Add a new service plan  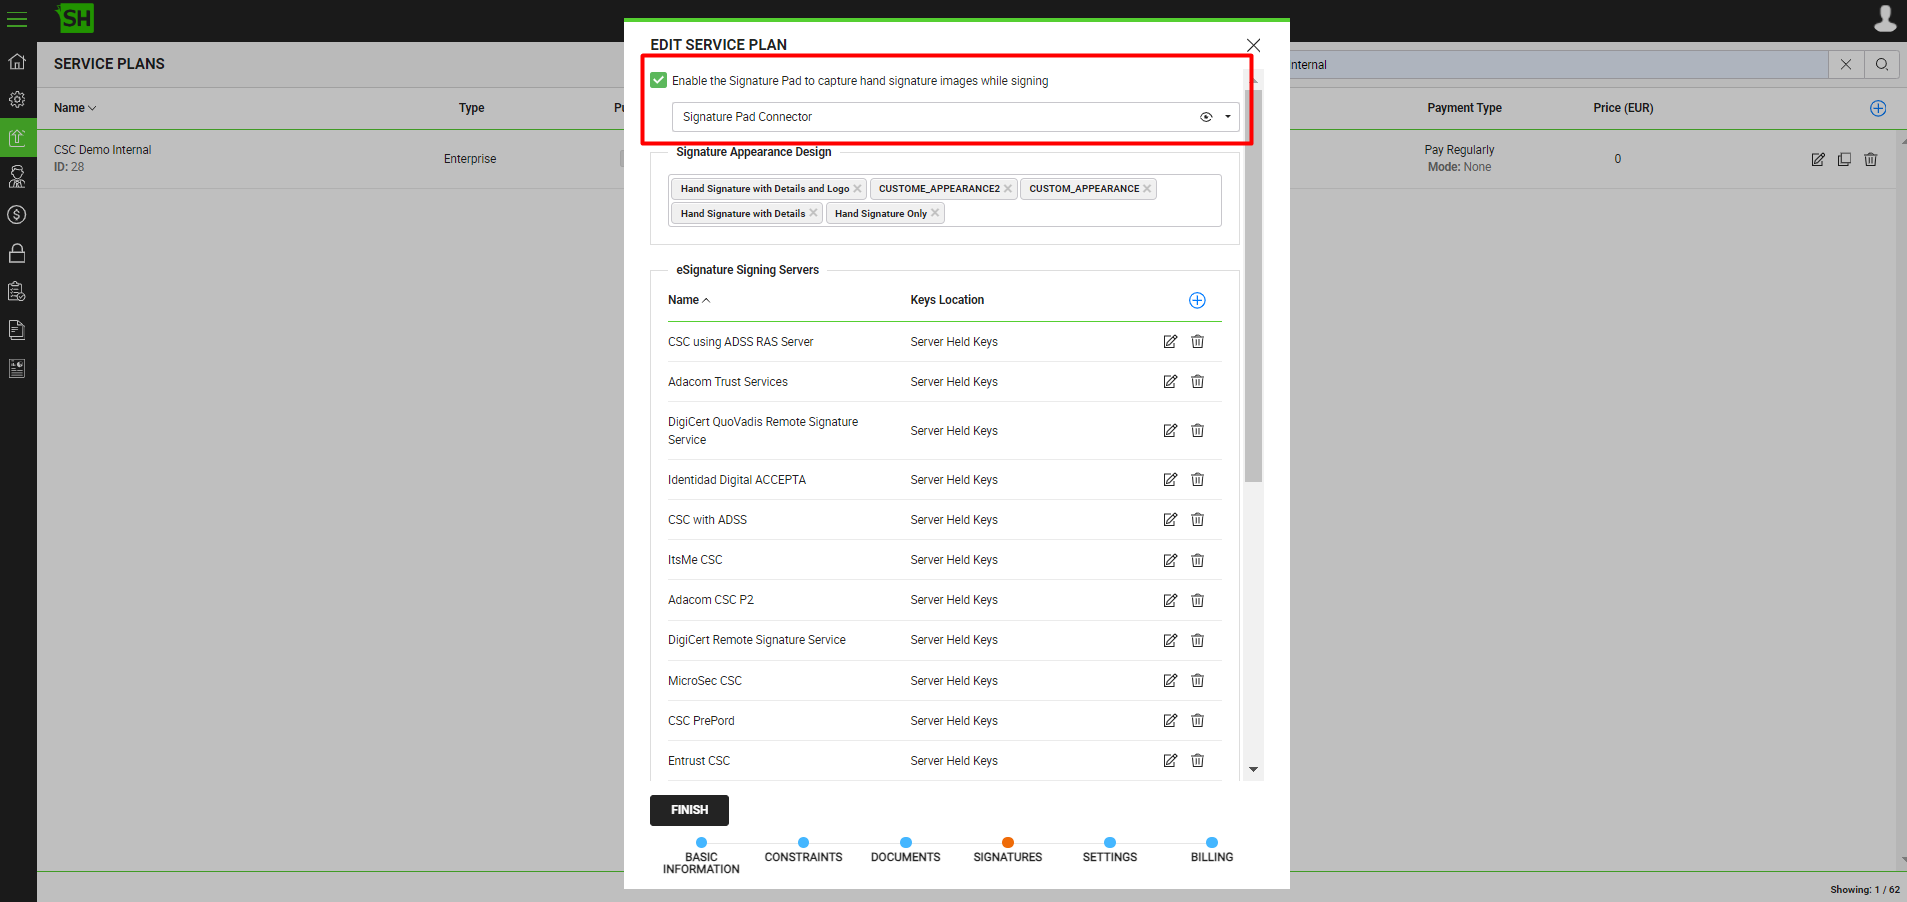coord(1878,108)
